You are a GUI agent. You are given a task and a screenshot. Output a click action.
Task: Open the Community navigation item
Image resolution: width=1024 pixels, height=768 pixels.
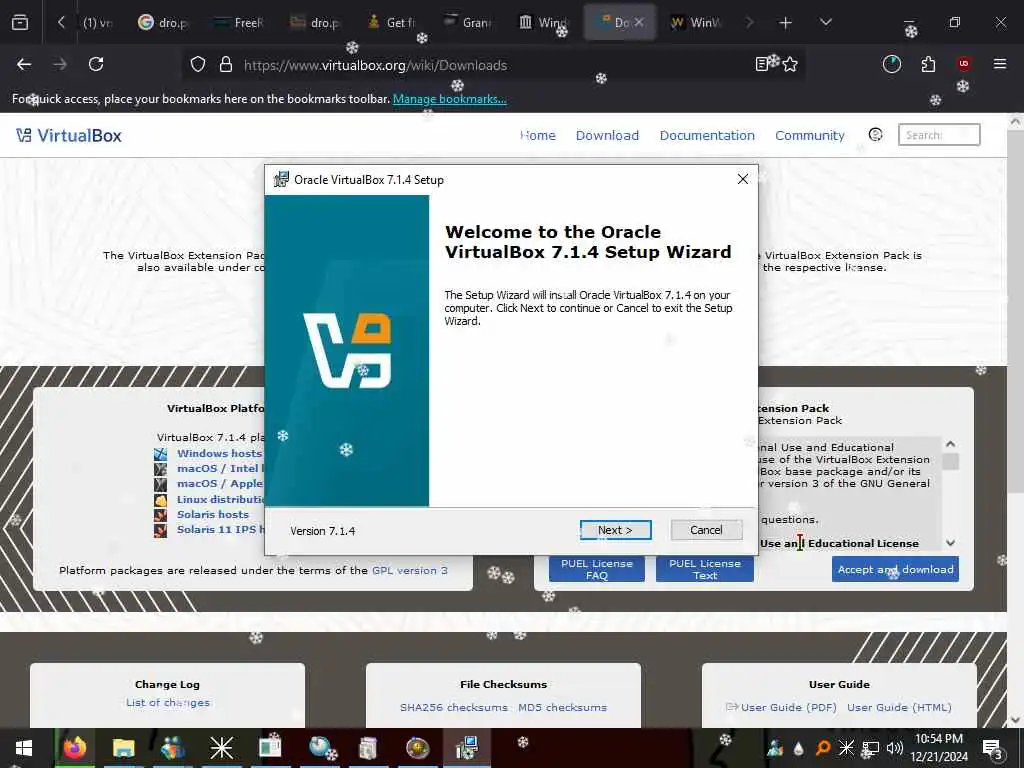coord(810,135)
